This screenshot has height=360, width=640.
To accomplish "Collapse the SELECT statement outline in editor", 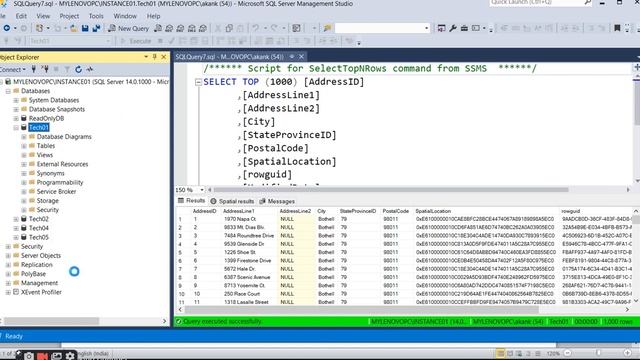I will click(x=198, y=82).
